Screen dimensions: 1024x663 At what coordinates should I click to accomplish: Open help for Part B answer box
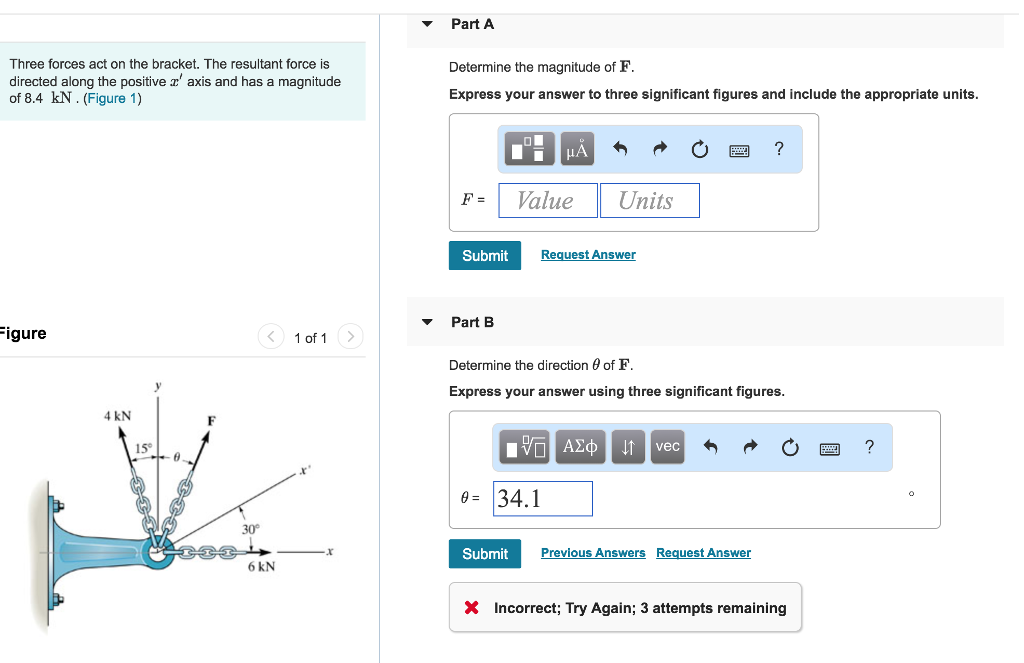click(x=869, y=447)
